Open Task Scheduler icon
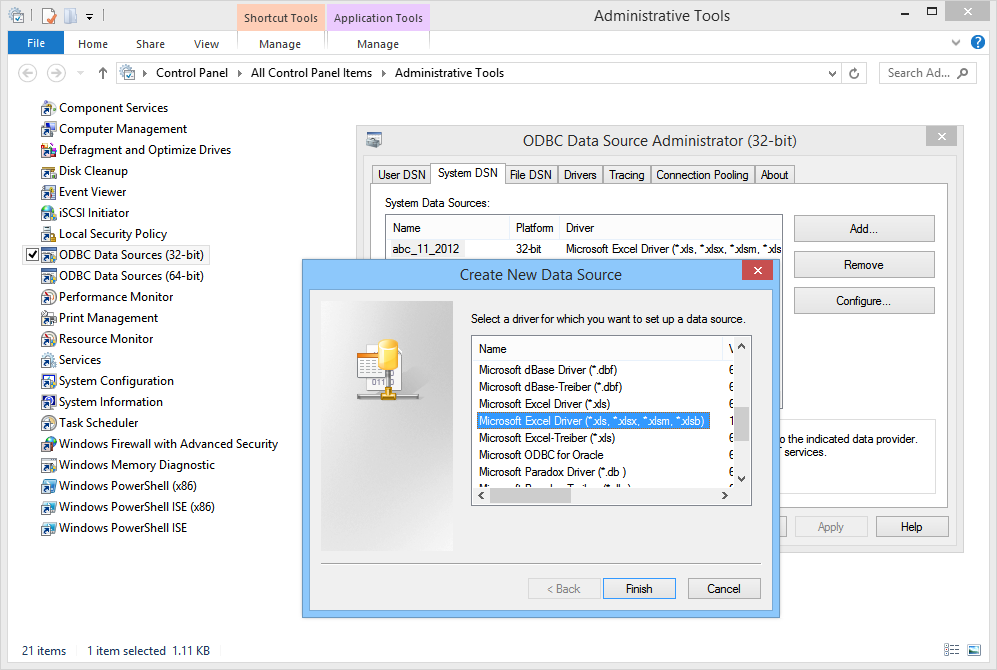Screen dimensions: 997x670 click(48, 423)
